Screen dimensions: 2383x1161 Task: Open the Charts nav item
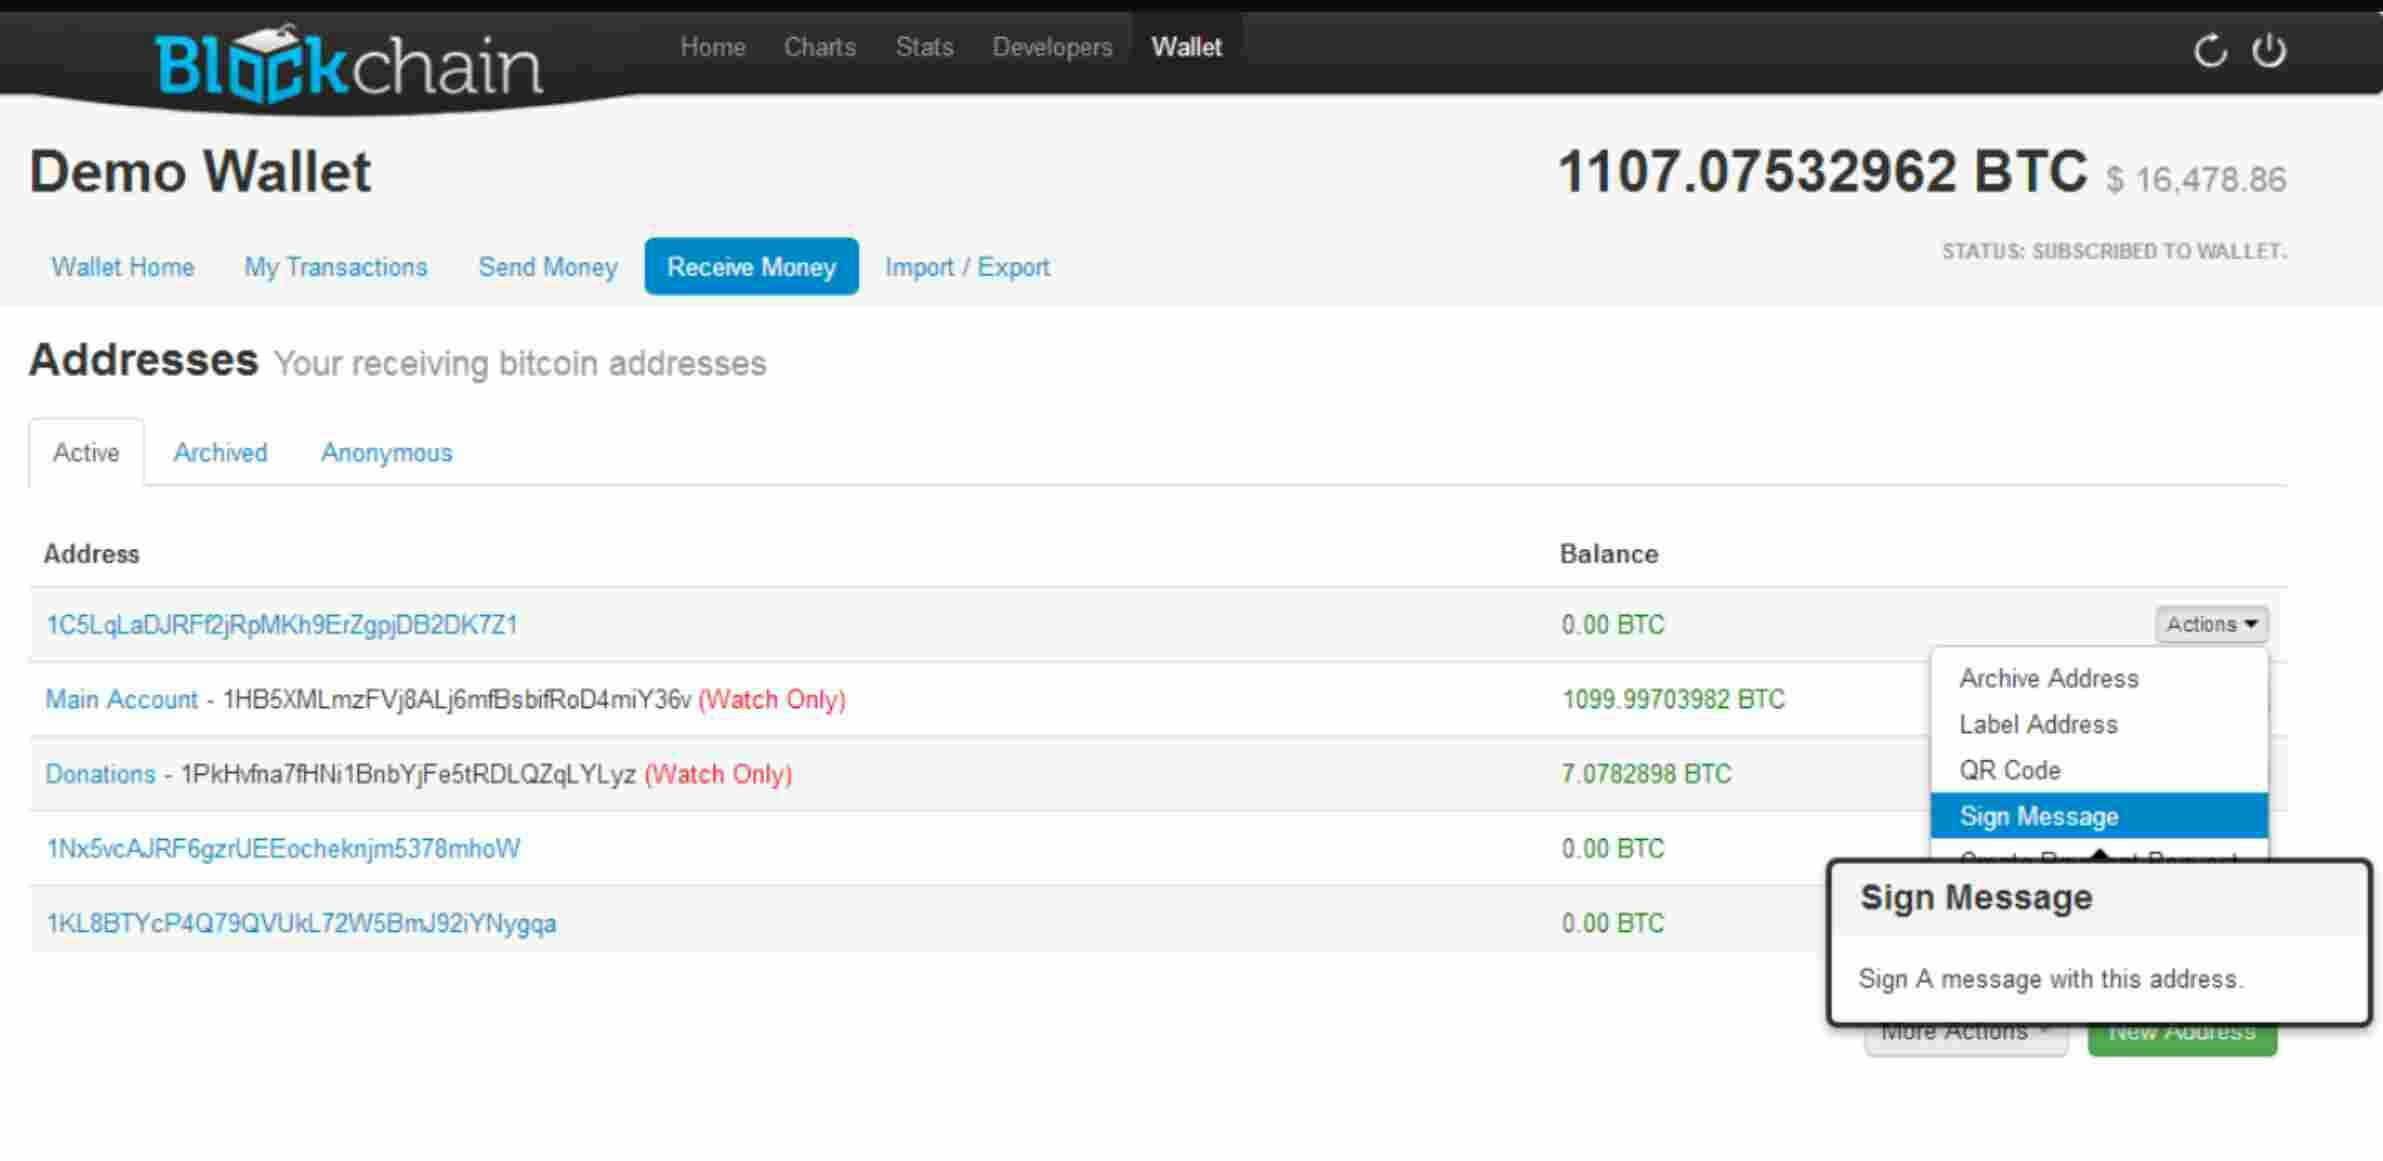point(819,47)
